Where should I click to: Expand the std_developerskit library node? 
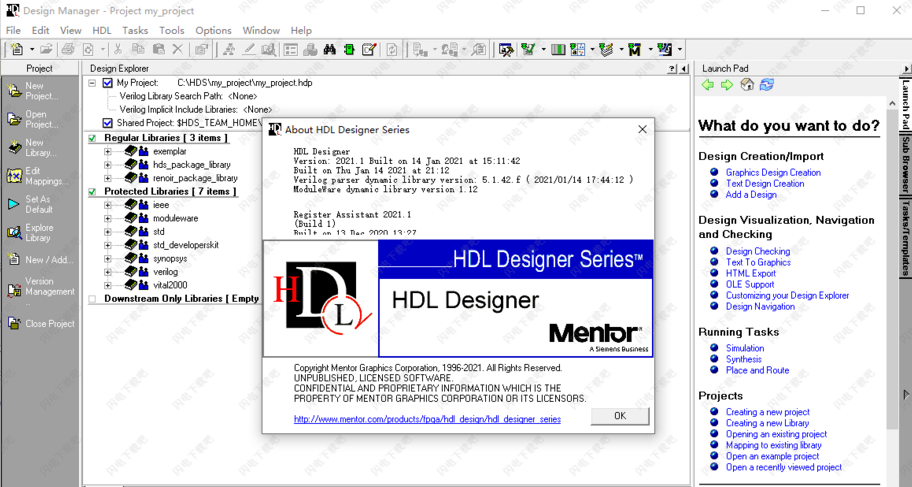(108, 245)
